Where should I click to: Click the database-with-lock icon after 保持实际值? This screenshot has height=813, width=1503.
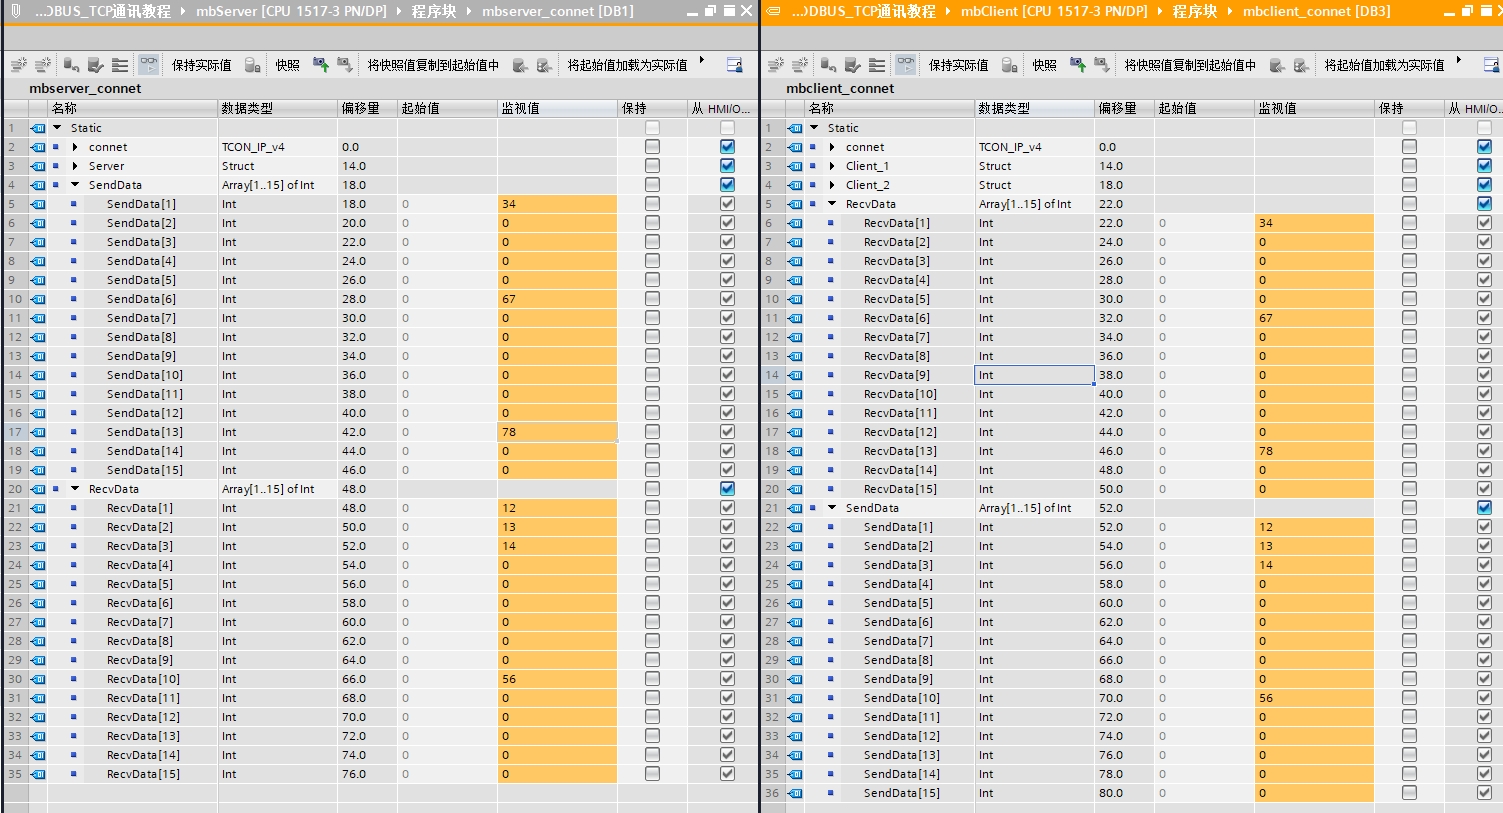click(253, 64)
